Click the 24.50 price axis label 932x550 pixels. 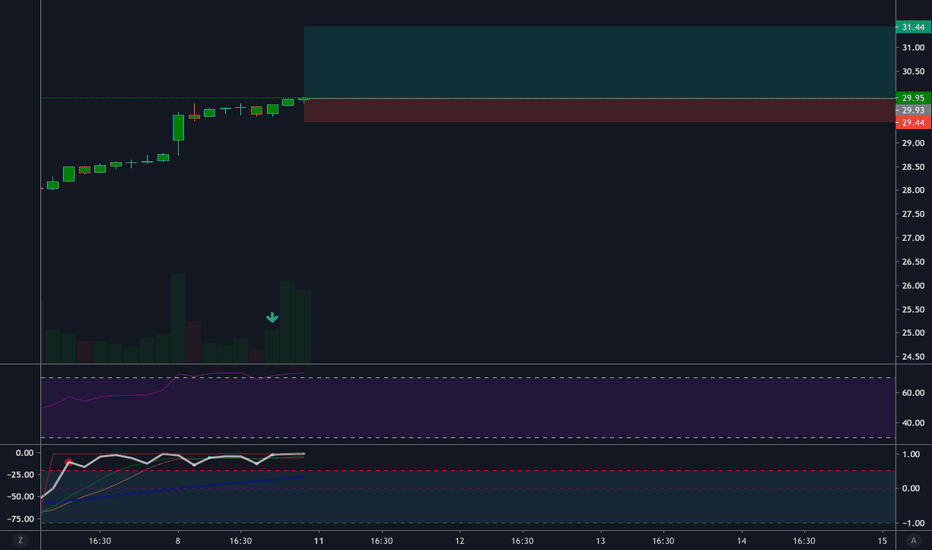pyautogui.click(x=913, y=357)
